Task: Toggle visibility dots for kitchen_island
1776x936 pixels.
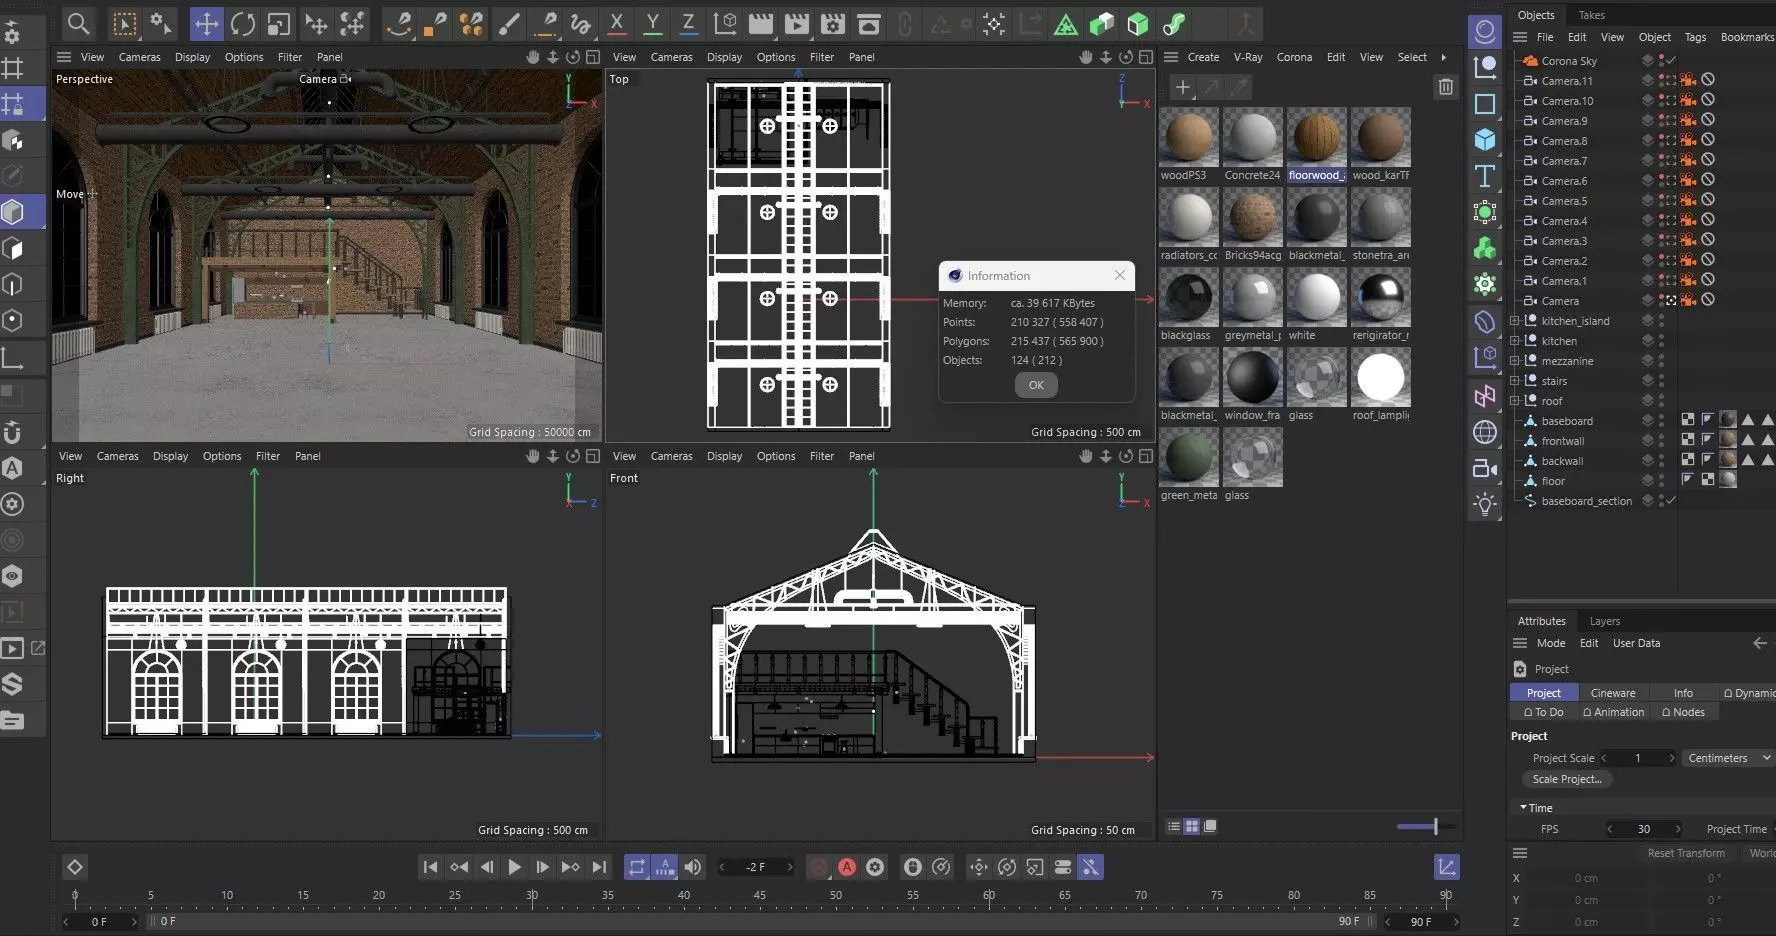Action: coord(1661,321)
